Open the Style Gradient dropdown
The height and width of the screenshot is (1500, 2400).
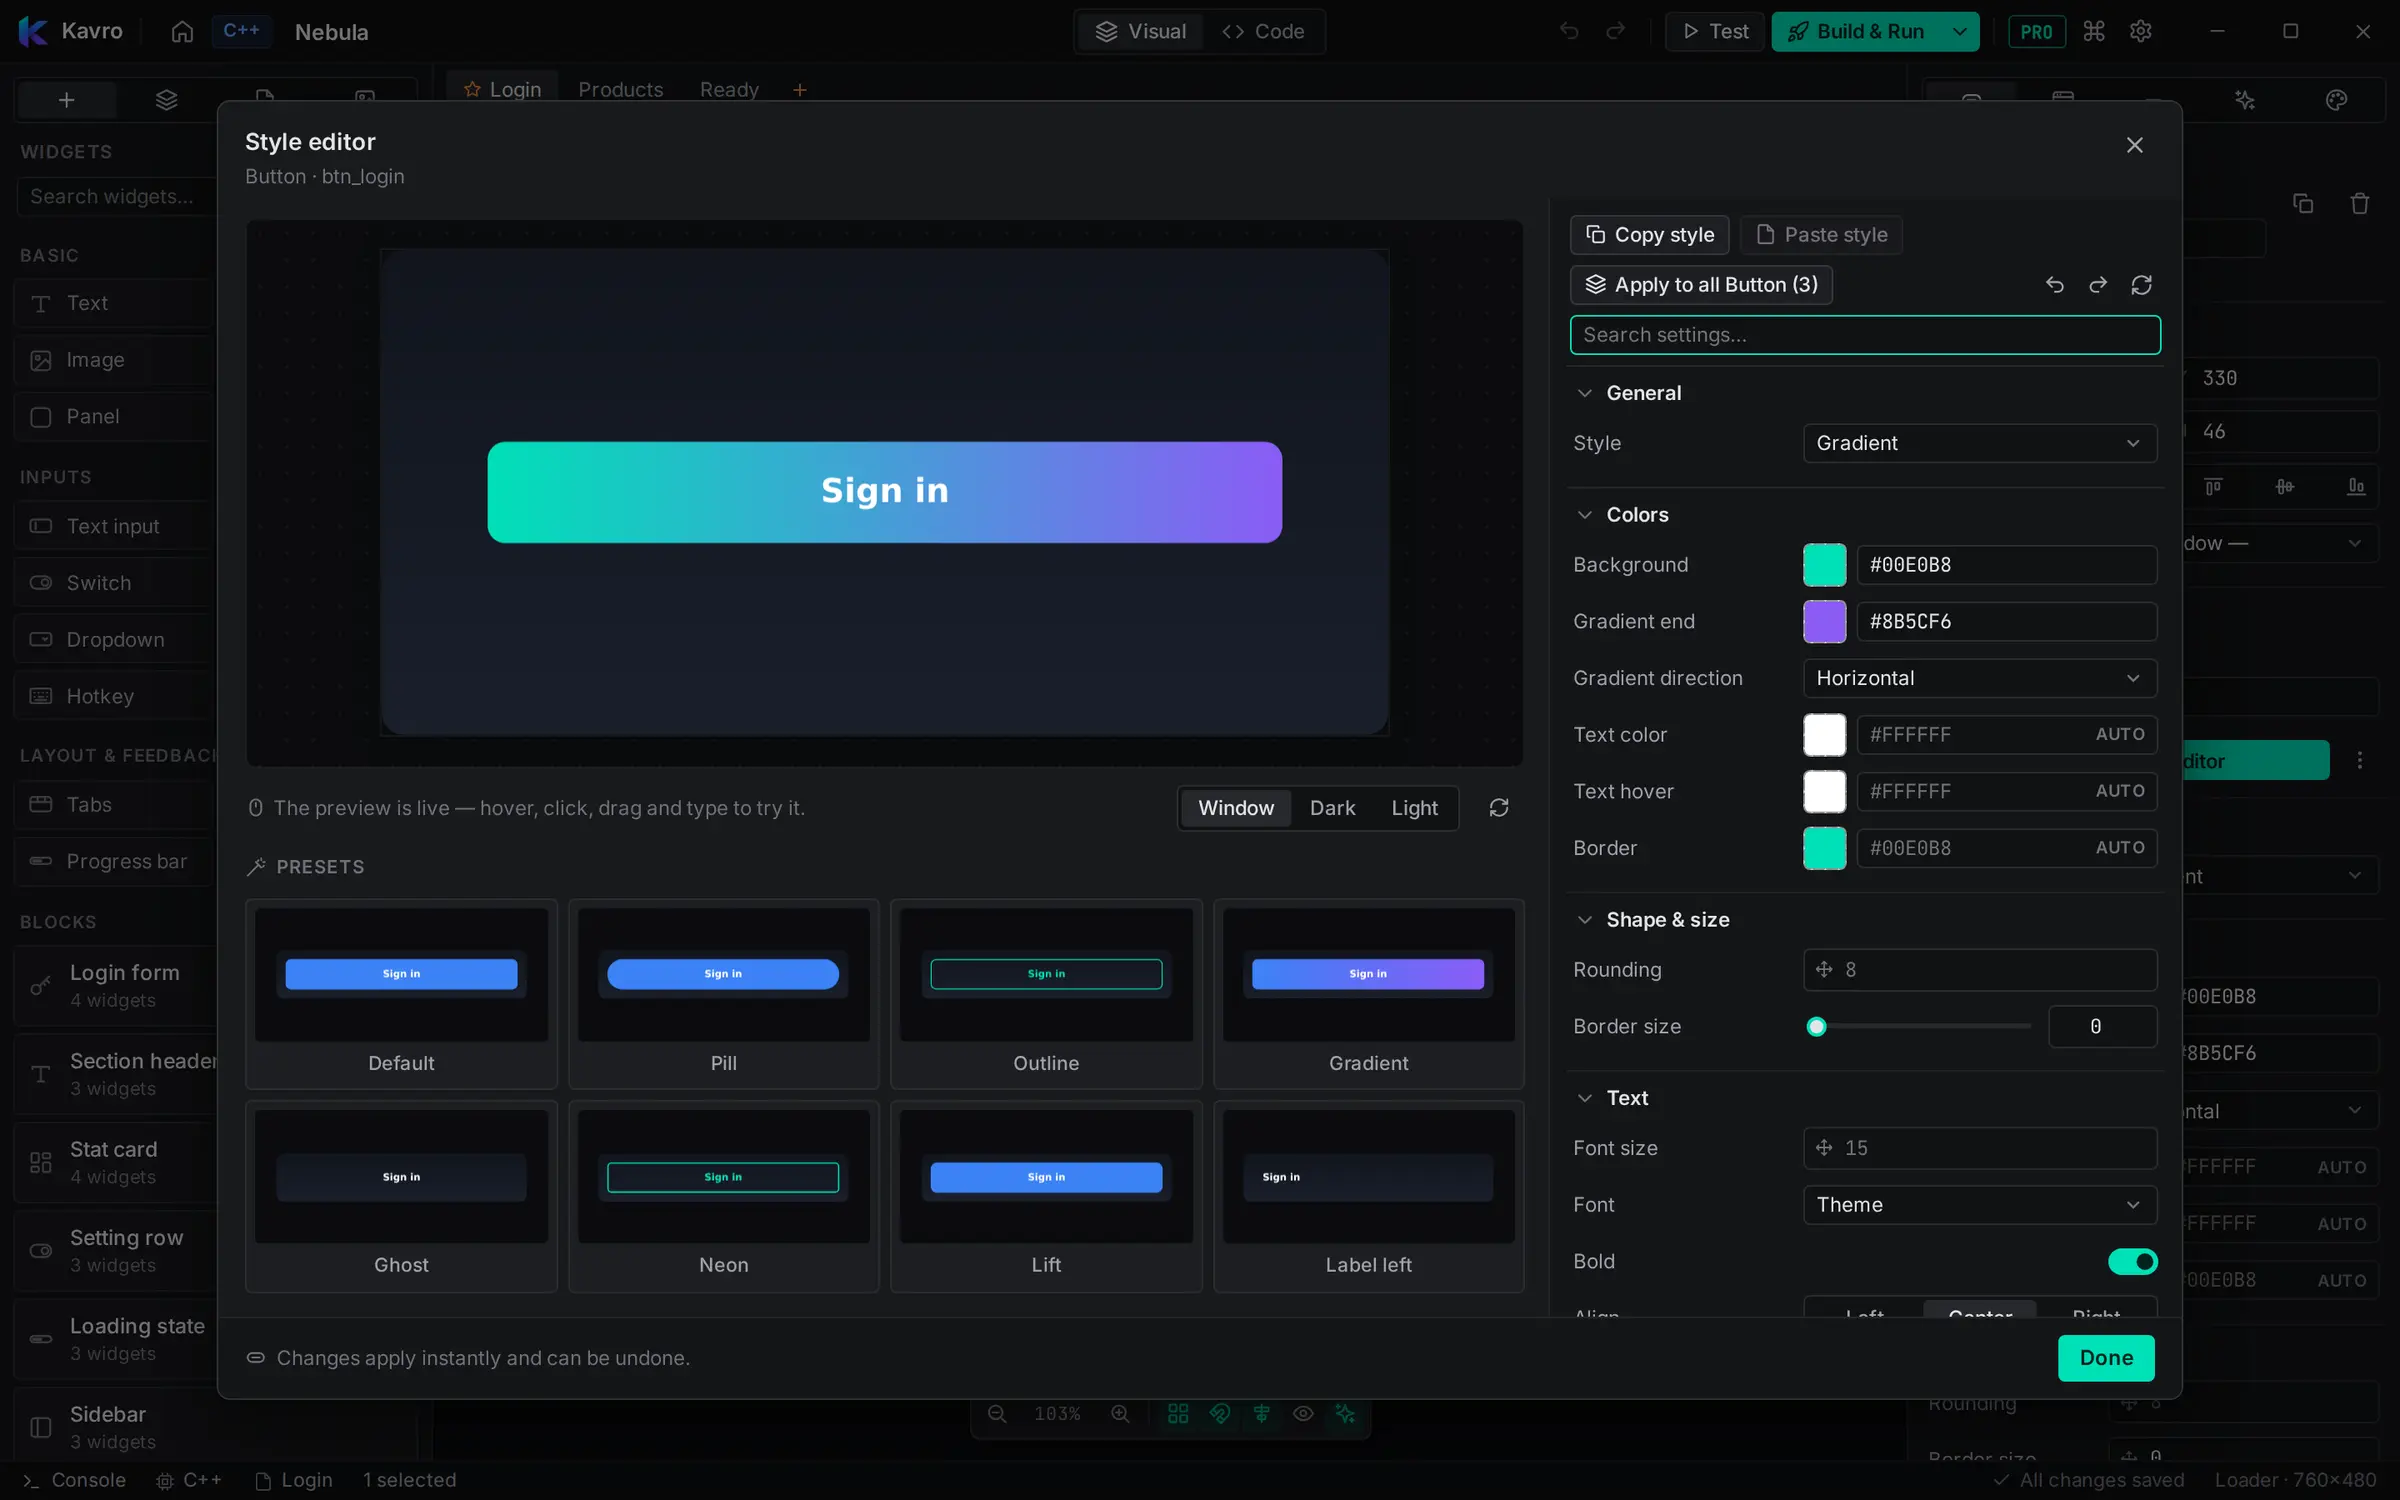click(1979, 443)
